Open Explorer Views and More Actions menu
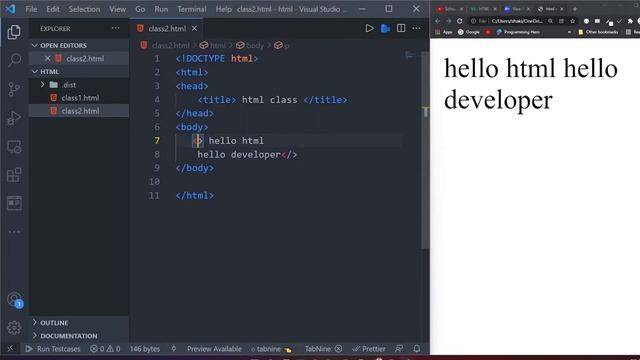The height and width of the screenshot is (360, 640). coord(116,28)
